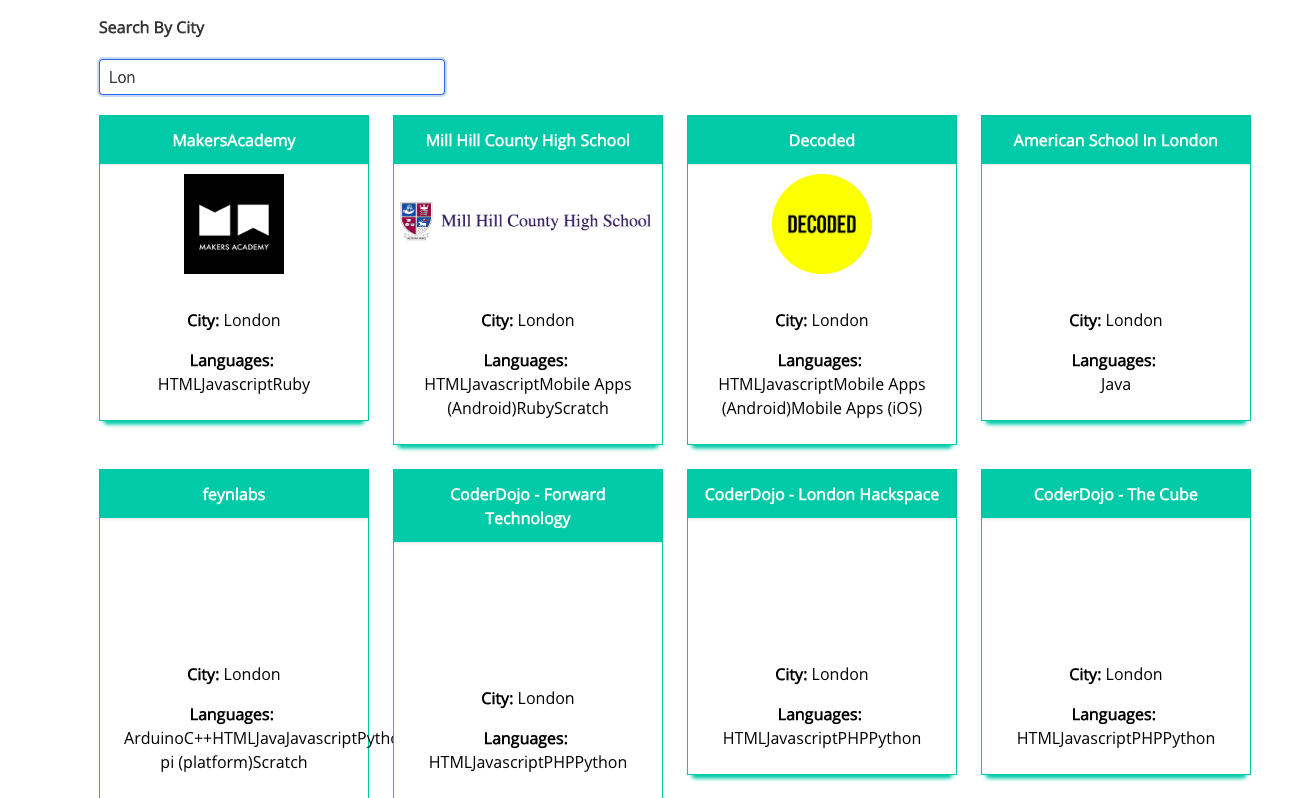1308x798 pixels.
Task: Click the Languages label in The Cube card
Action: coord(1114,714)
